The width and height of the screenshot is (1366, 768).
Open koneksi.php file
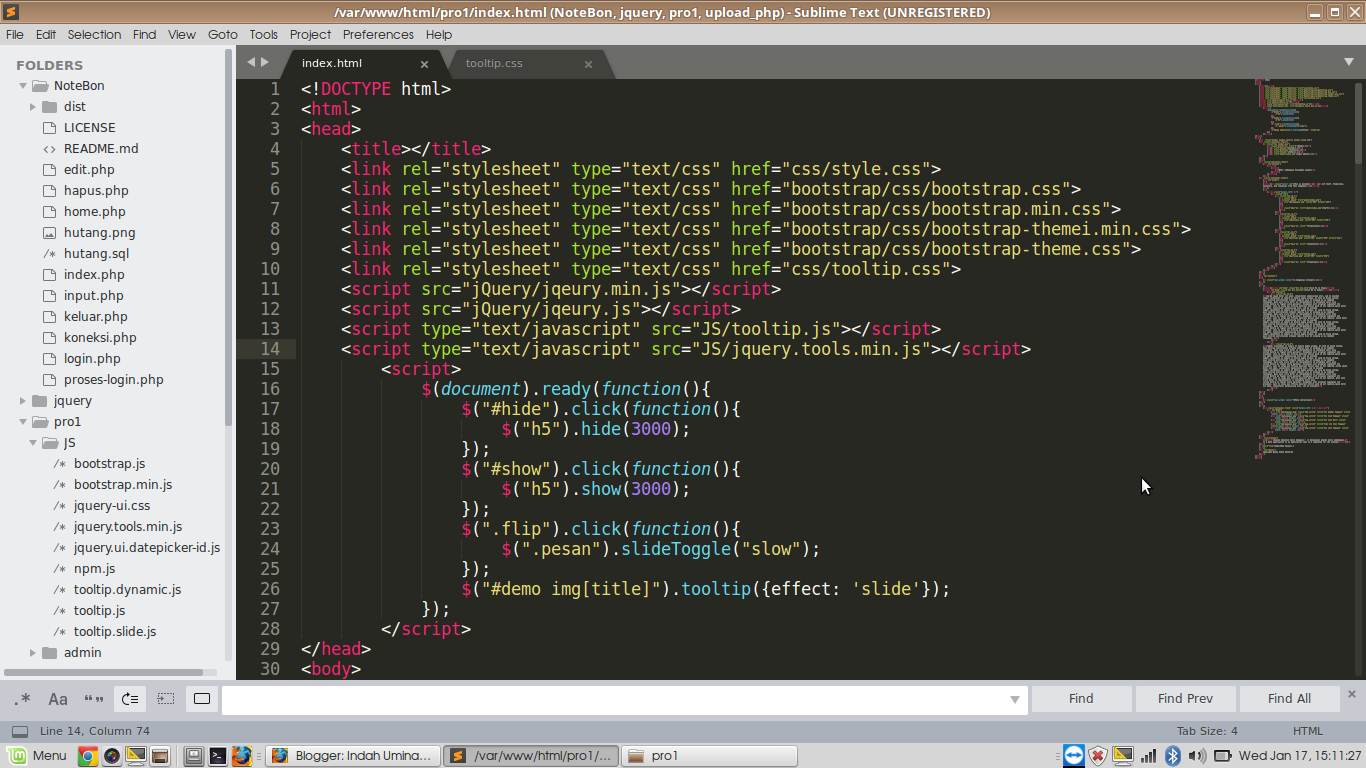coord(100,338)
